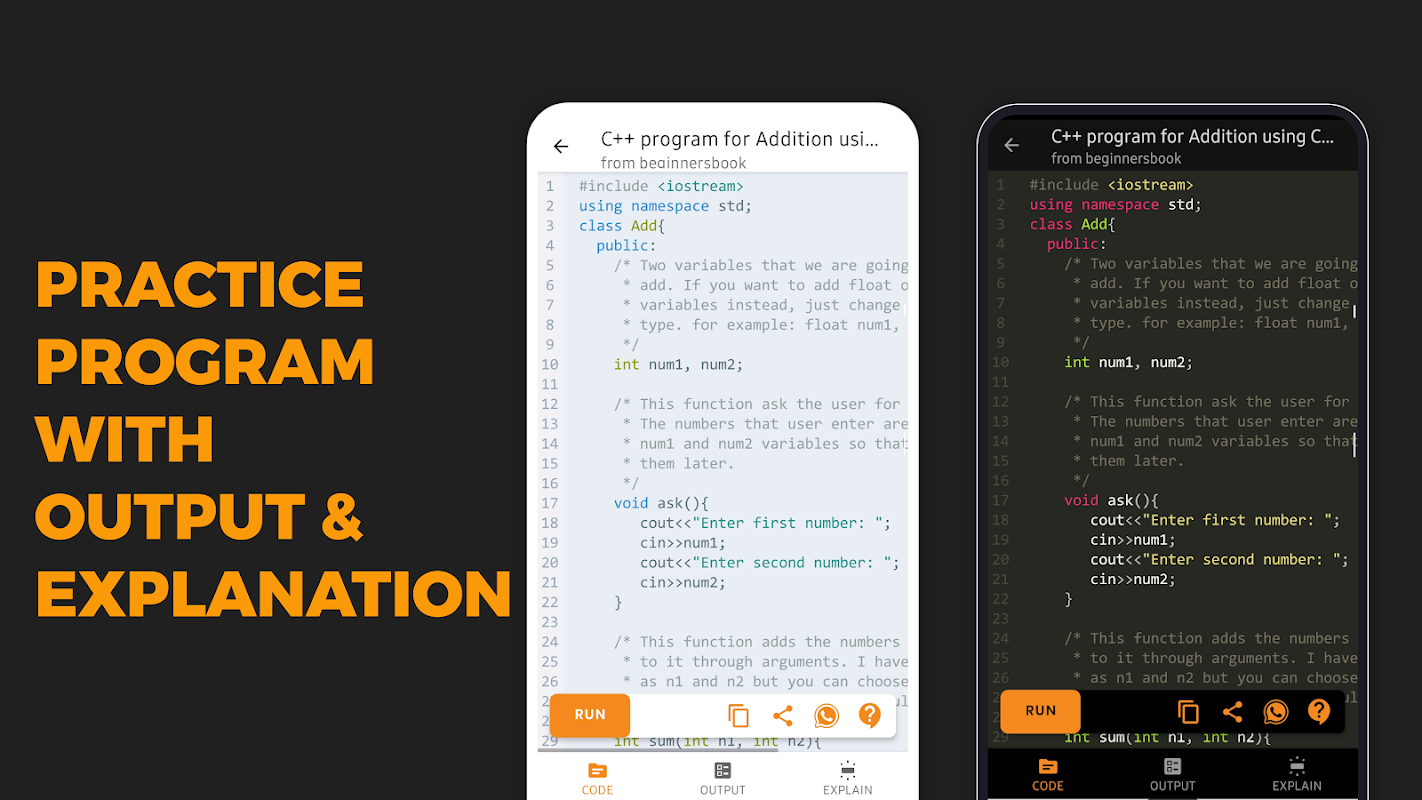The height and width of the screenshot is (800, 1422).
Task: Click 'int sum(int n1, int n2){' dark phone
Action: point(1167,737)
